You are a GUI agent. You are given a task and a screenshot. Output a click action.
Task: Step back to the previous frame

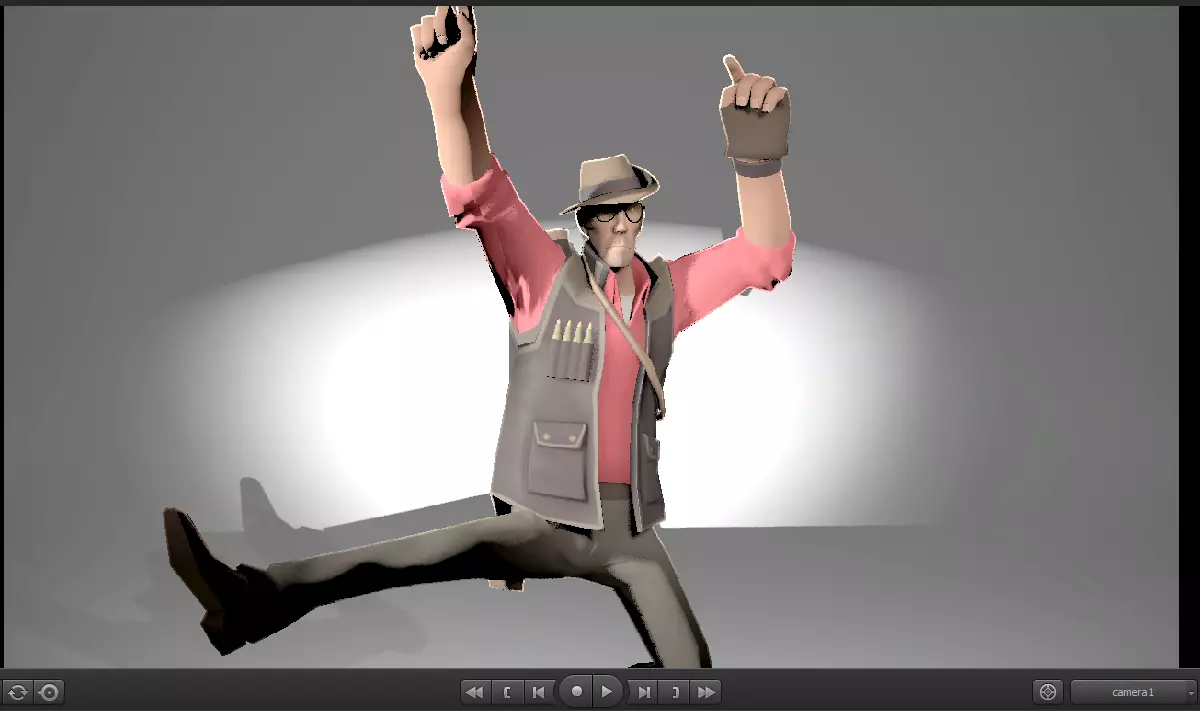click(538, 692)
